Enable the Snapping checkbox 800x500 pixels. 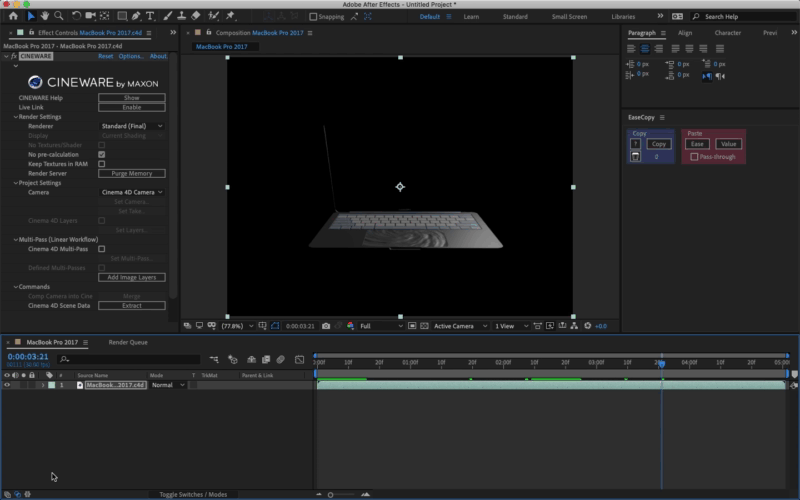click(313, 17)
